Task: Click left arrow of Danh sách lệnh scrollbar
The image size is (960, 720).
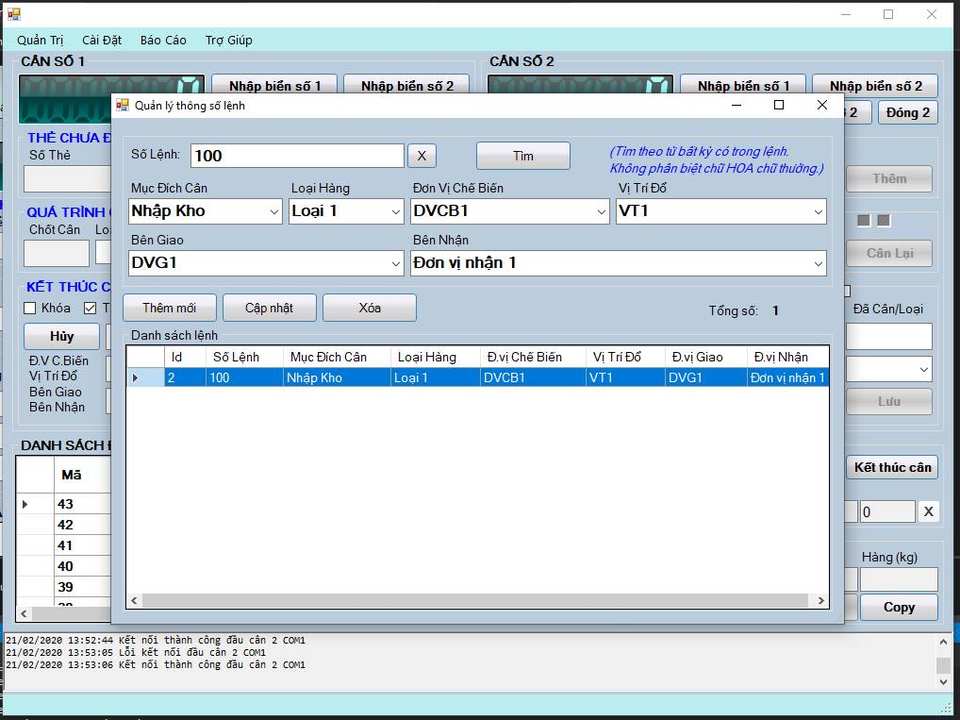Action: pyautogui.click(x=134, y=601)
